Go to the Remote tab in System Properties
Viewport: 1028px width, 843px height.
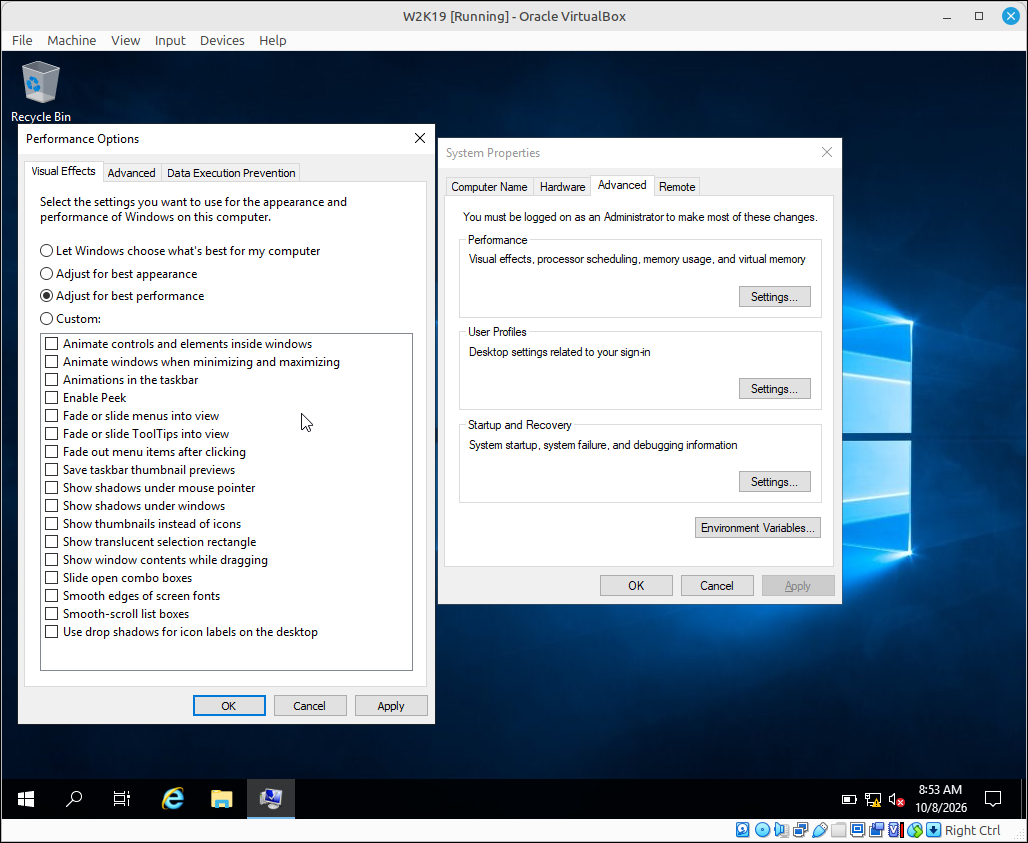pos(677,187)
